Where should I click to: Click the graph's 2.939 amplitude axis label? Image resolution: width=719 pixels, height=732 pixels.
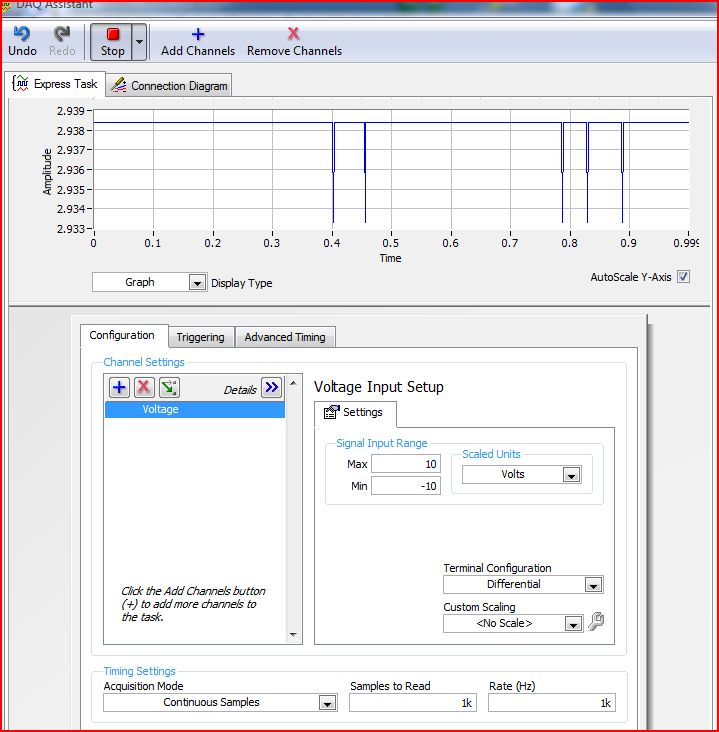(71, 111)
